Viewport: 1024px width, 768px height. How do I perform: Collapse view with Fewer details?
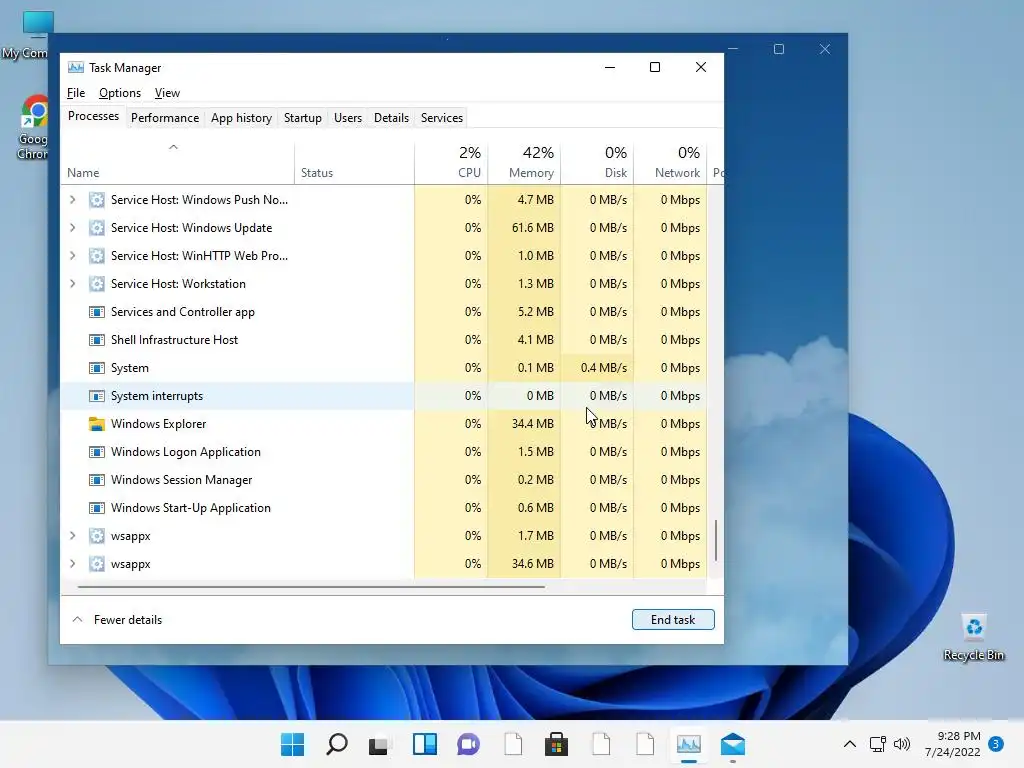pos(116,620)
